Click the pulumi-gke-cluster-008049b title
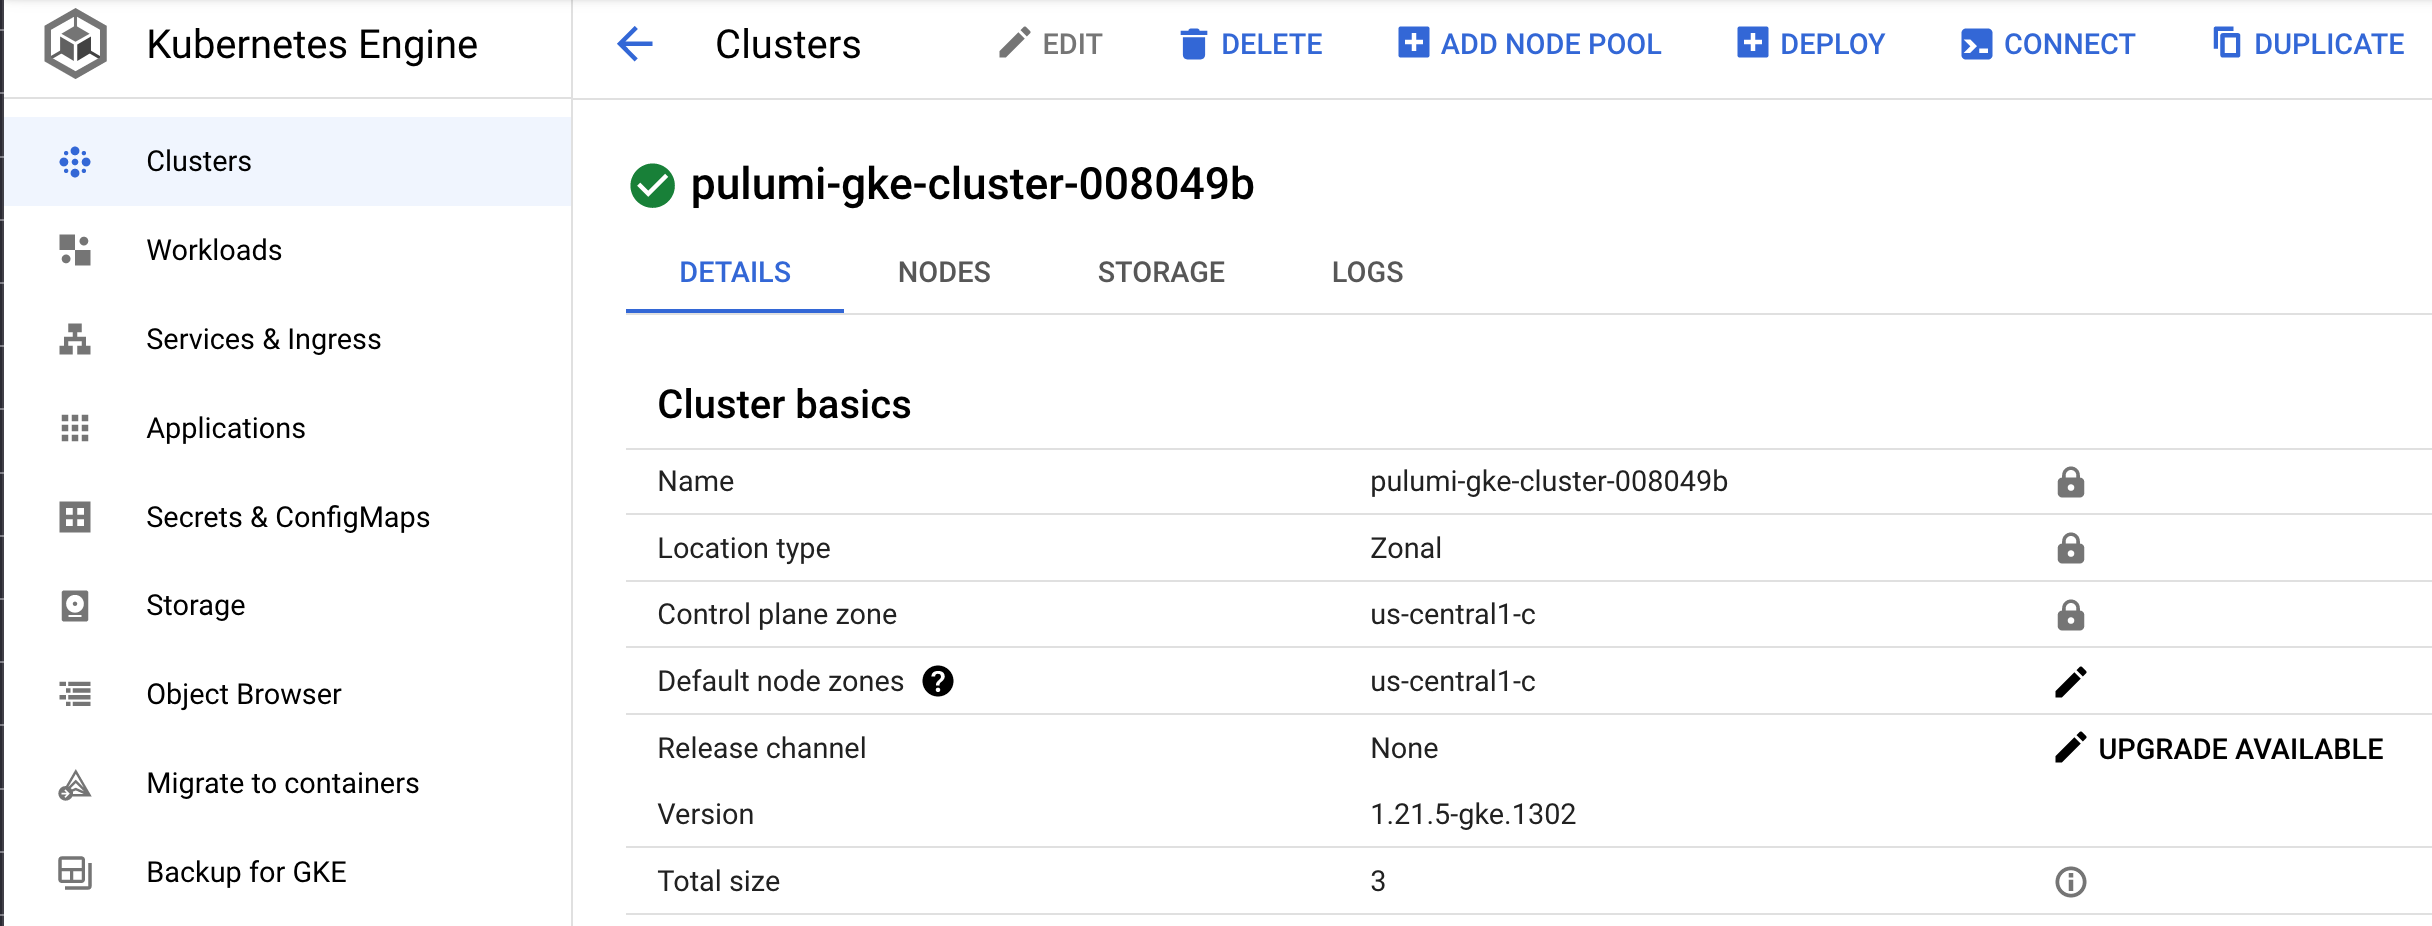 (972, 184)
